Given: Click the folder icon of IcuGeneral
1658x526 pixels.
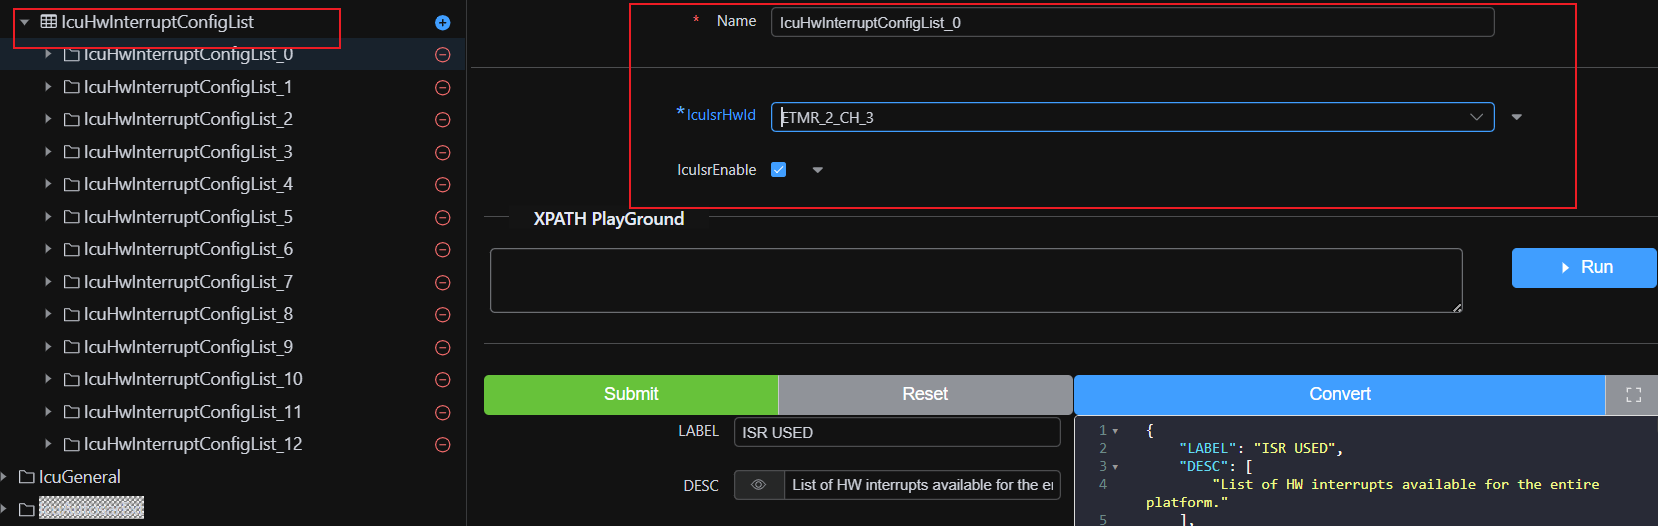Looking at the screenshot, I should (x=27, y=477).
